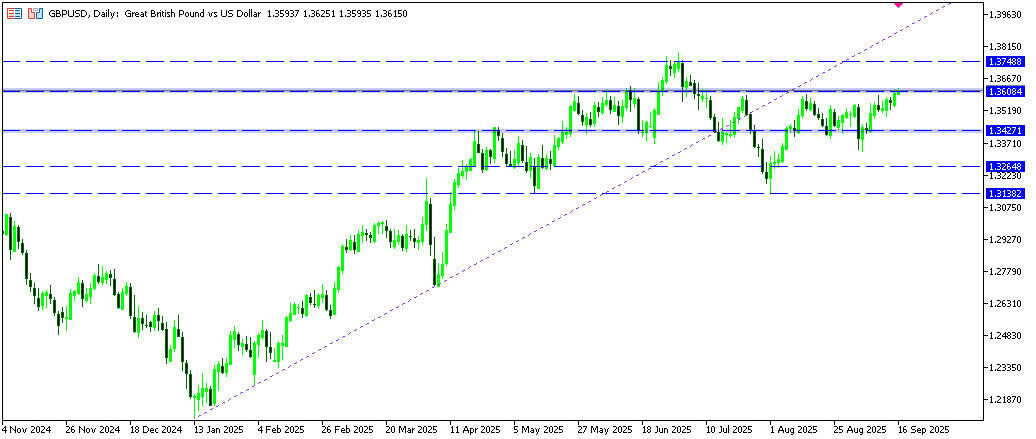The width and height of the screenshot is (1036, 439).
Task: Click the 1.30750 value on price scale
Action: [1005, 207]
